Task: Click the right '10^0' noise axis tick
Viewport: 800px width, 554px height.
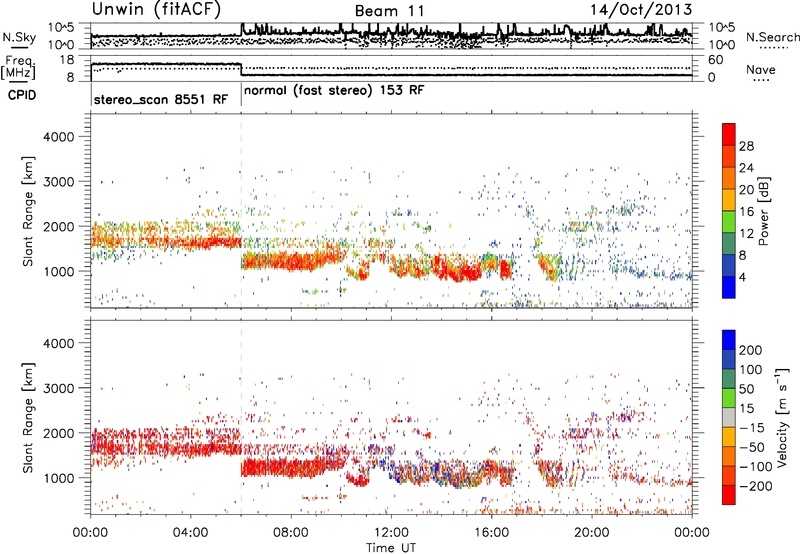Action: (722, 45)
